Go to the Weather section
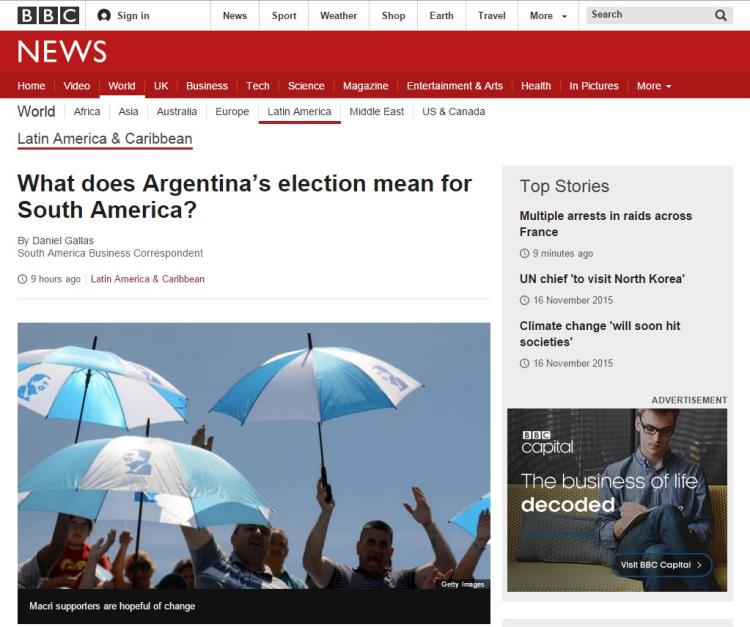Viewport: 750px width, 627px height. click(x=338, y=16)
